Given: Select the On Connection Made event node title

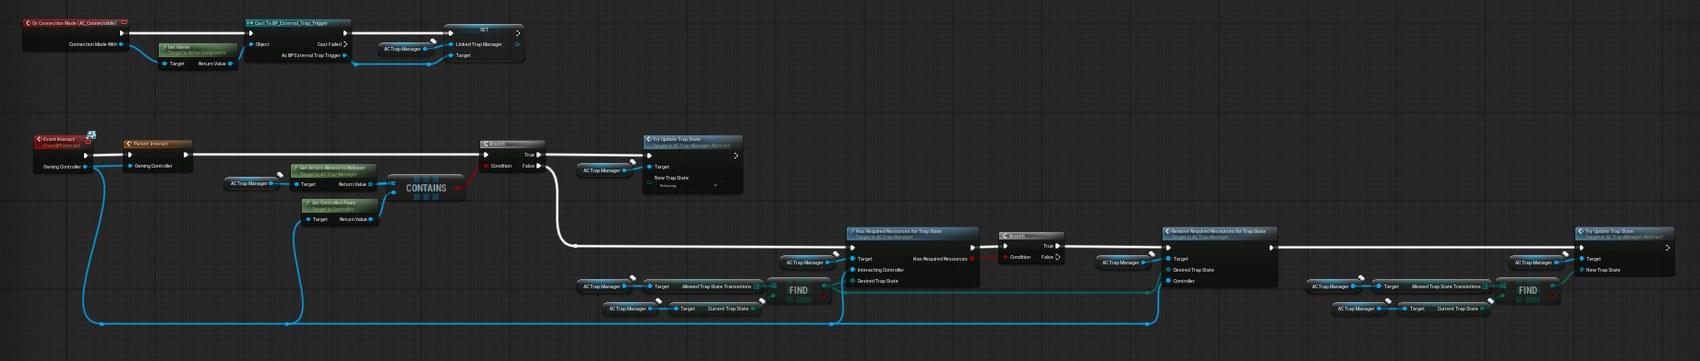Looking at the screenshot, I should click(75, 22).
